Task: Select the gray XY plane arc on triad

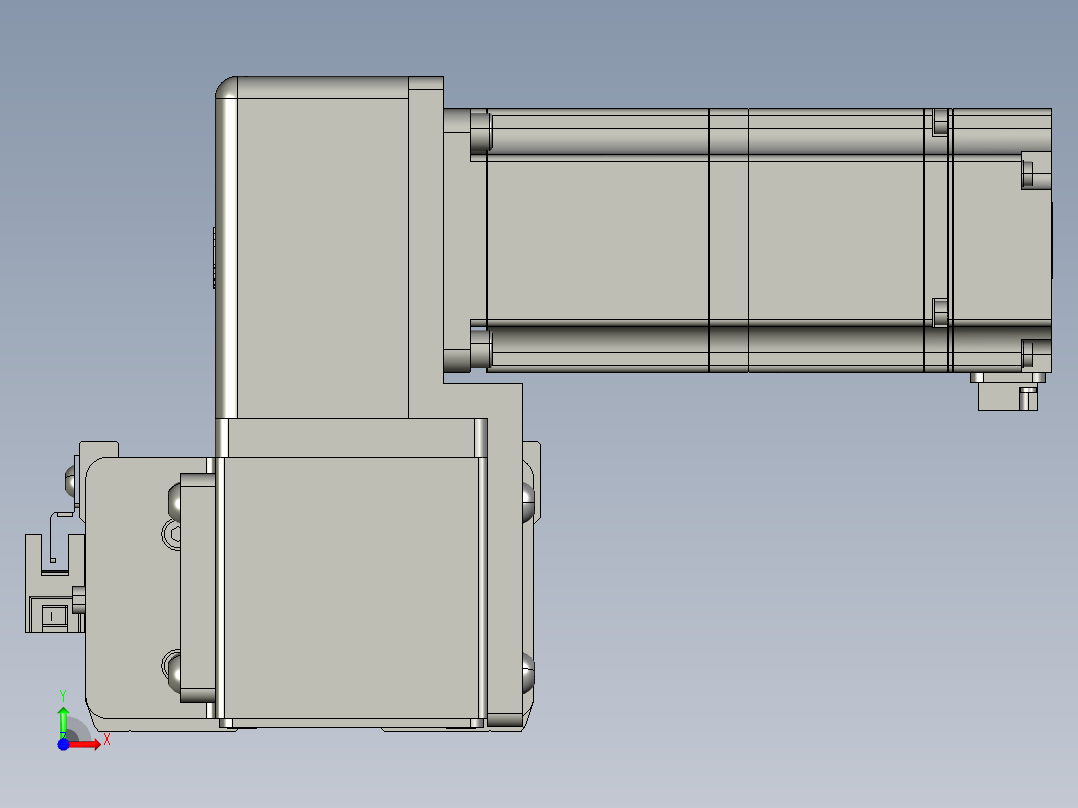Action: click(78, 729)
